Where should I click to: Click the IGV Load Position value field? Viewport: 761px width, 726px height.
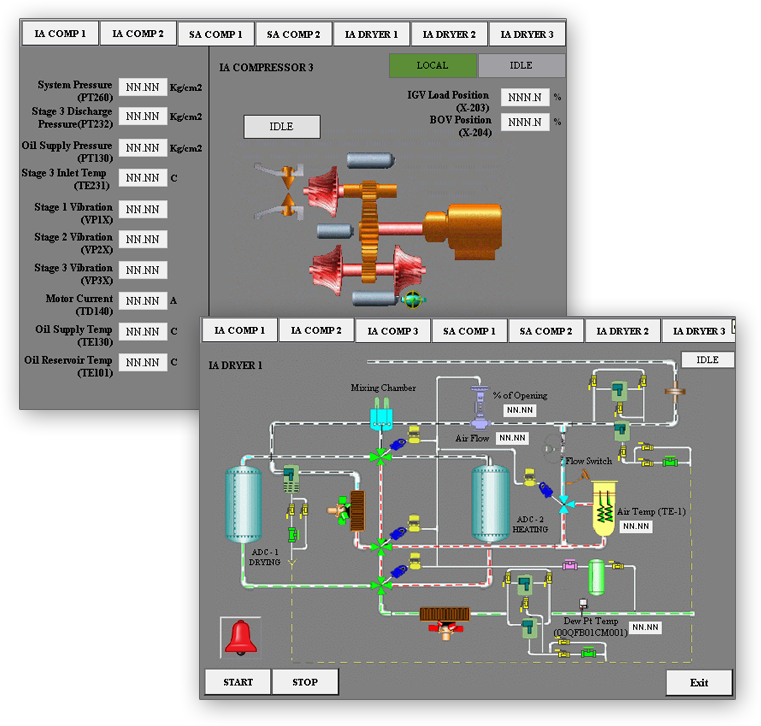click(526, 98)
